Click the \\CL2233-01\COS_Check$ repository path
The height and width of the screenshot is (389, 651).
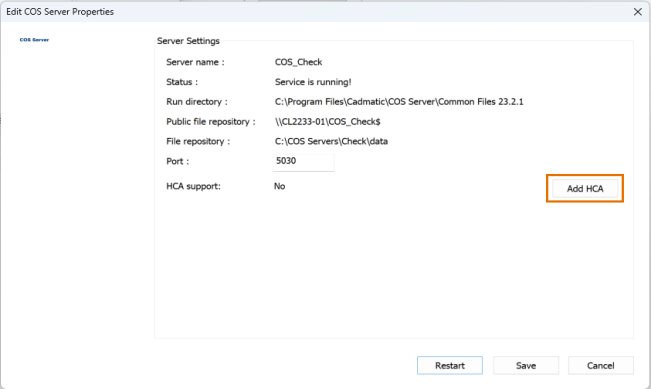click(x=327, y=122)
